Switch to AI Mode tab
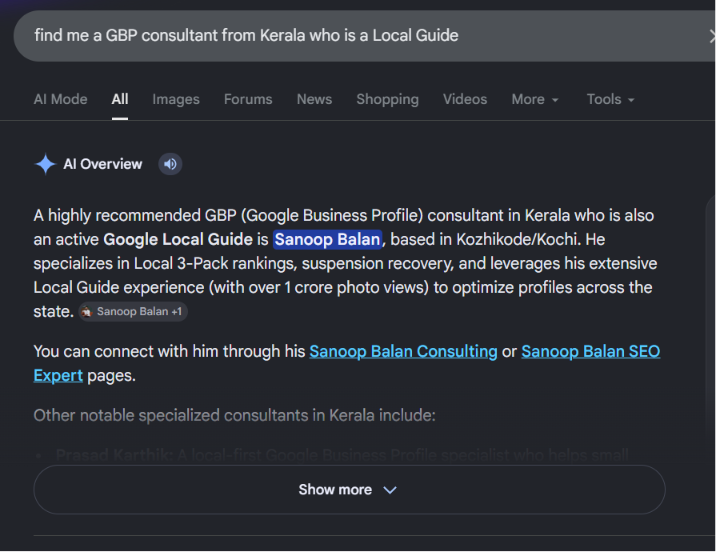This screenshot has width=716, height=552. click(x=60, y=100)
